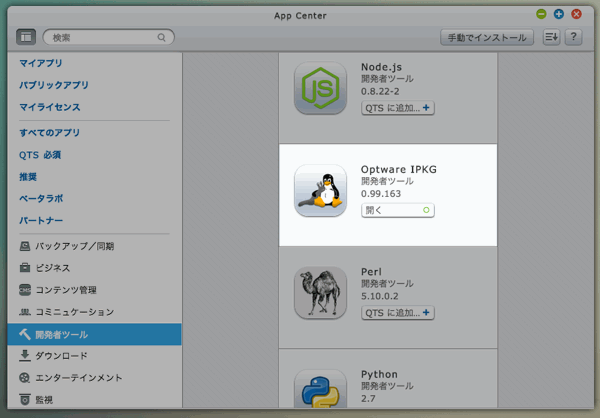The height and width of the screenshot is (418, 600).
Task: Click the Perl version 5.10.0.2 text
Action: tap(380, 296)
